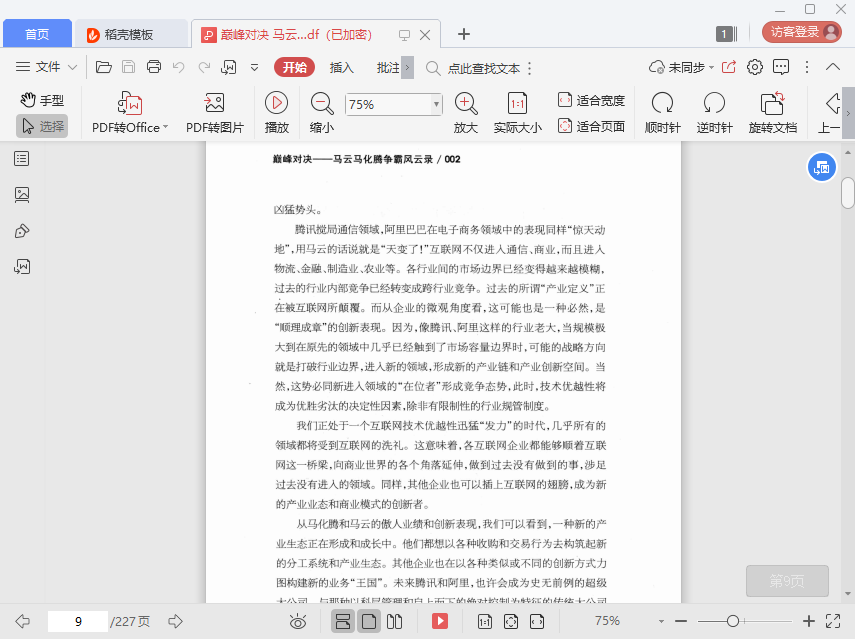The image size is (855, 639).
Task: Click the 缩小 zoom out magnifier
Action: [x=322, y=103]
